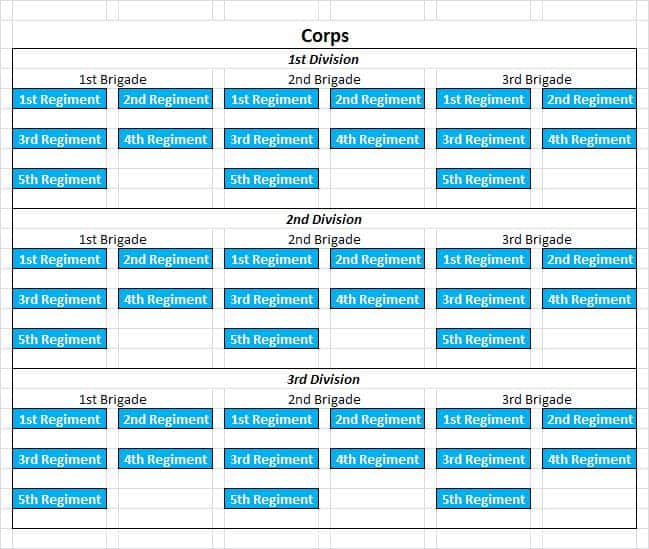The image size is (649, 549).
Task: Select 4th Regiment in 2nd Division's 3rd Brigade
Action: tap(590, 299)
